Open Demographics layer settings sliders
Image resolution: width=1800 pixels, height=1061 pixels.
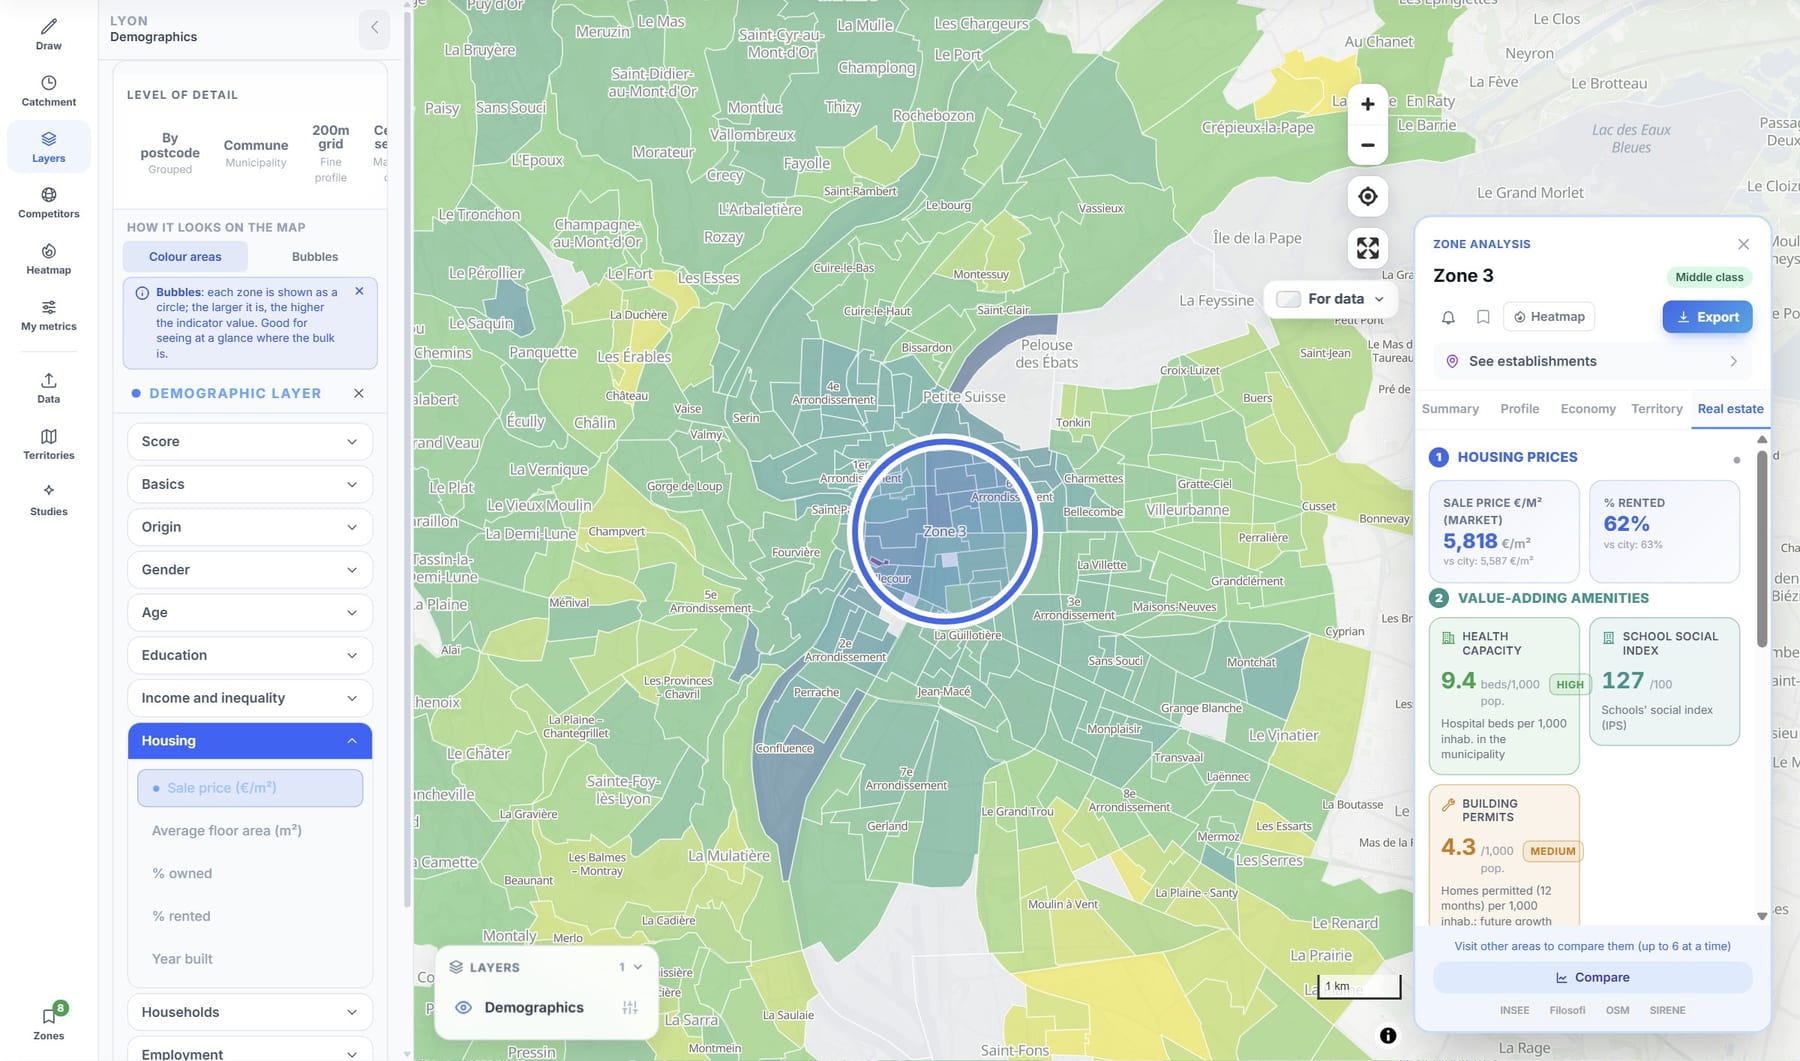pos(629,1007)
